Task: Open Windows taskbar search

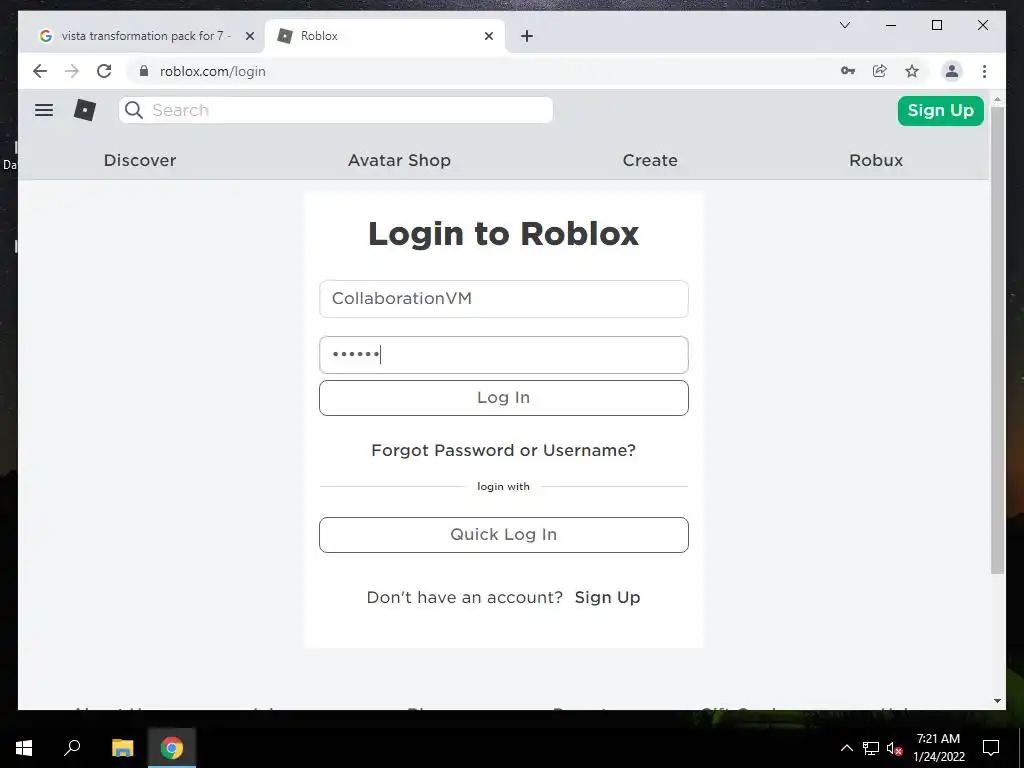Action: [x=72, y=748]
